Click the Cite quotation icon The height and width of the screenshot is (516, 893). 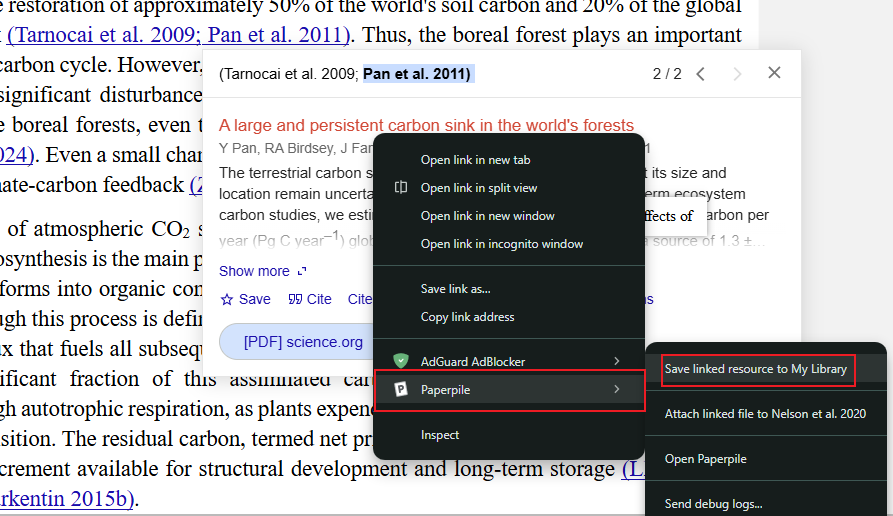(295, 299)
